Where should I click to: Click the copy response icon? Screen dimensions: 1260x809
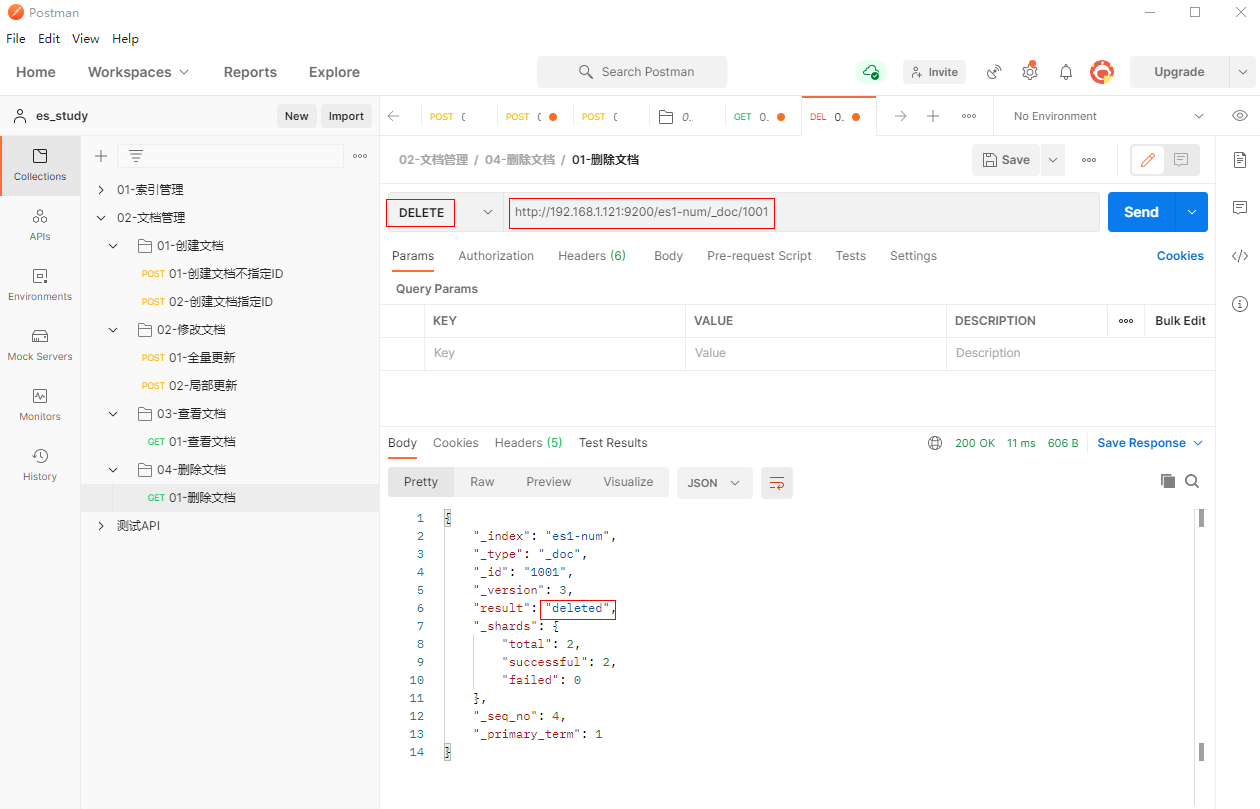pos(1167,481)
